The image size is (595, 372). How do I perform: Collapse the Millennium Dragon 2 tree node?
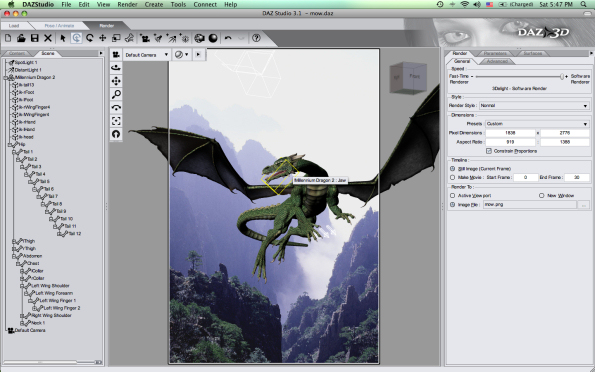pyautogui.click(x=6, y=77)
